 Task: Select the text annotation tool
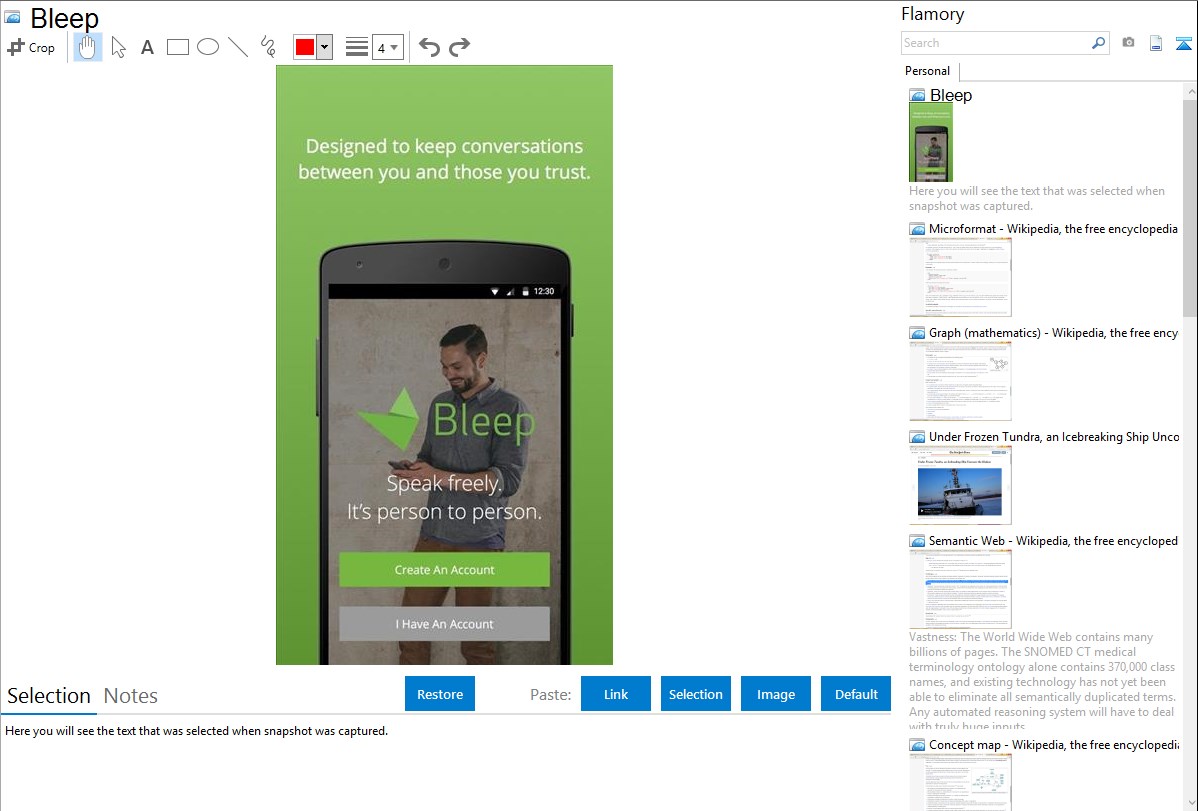147,47
